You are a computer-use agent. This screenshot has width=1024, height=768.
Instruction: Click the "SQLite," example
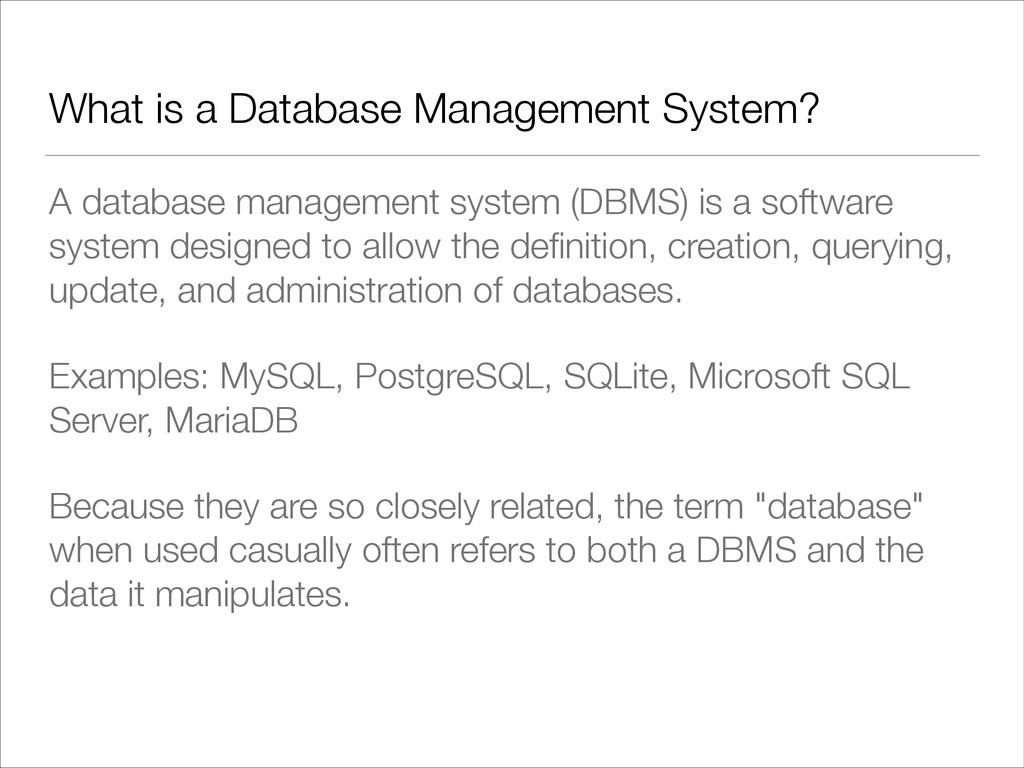pos(620,377)
